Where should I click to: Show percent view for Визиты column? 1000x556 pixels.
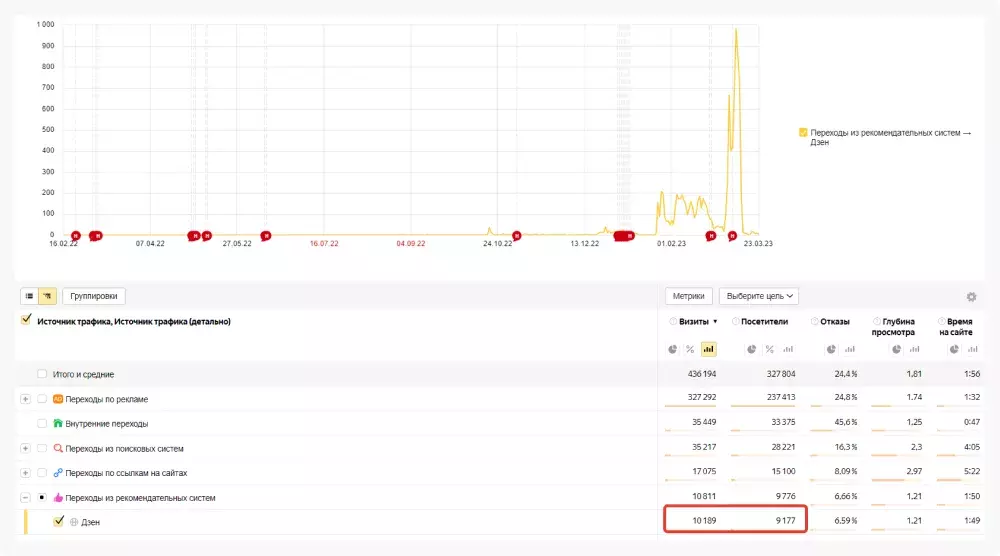pyautogui.click(x=690, y=349)
